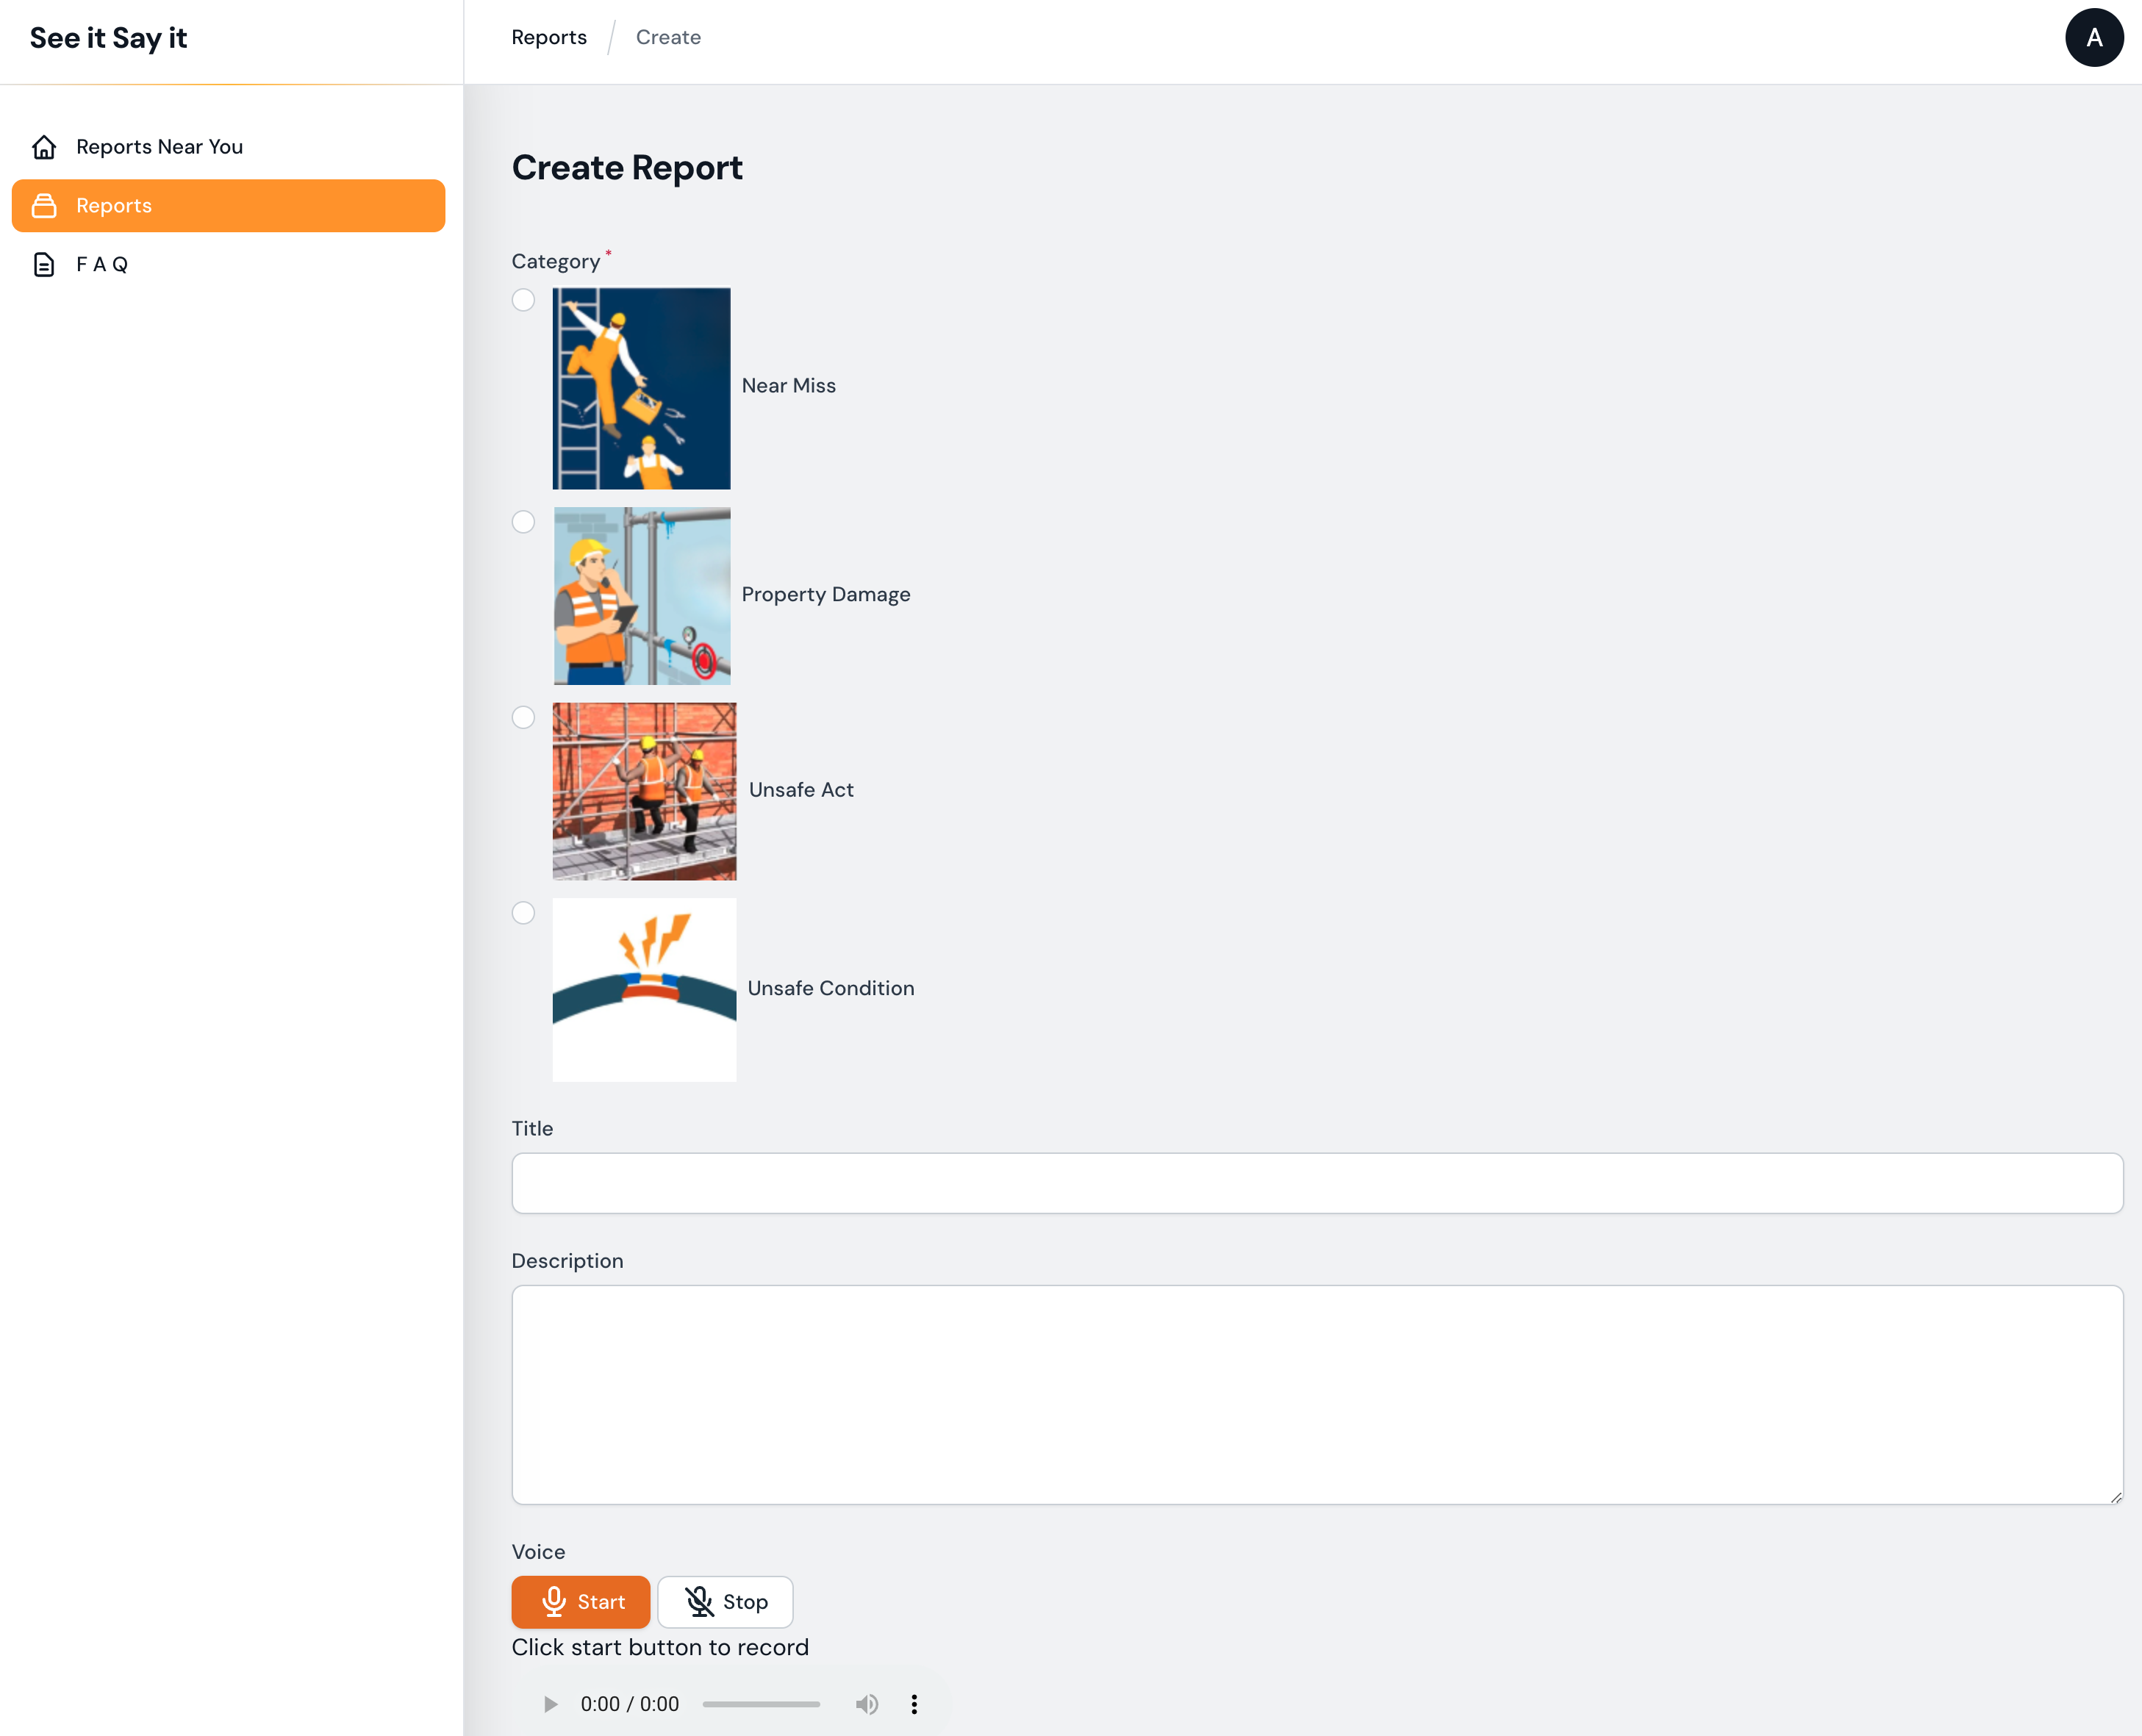Open the user avatar menu
The height and width of the screenshot is (1736, 2142).
point(2093,38)
